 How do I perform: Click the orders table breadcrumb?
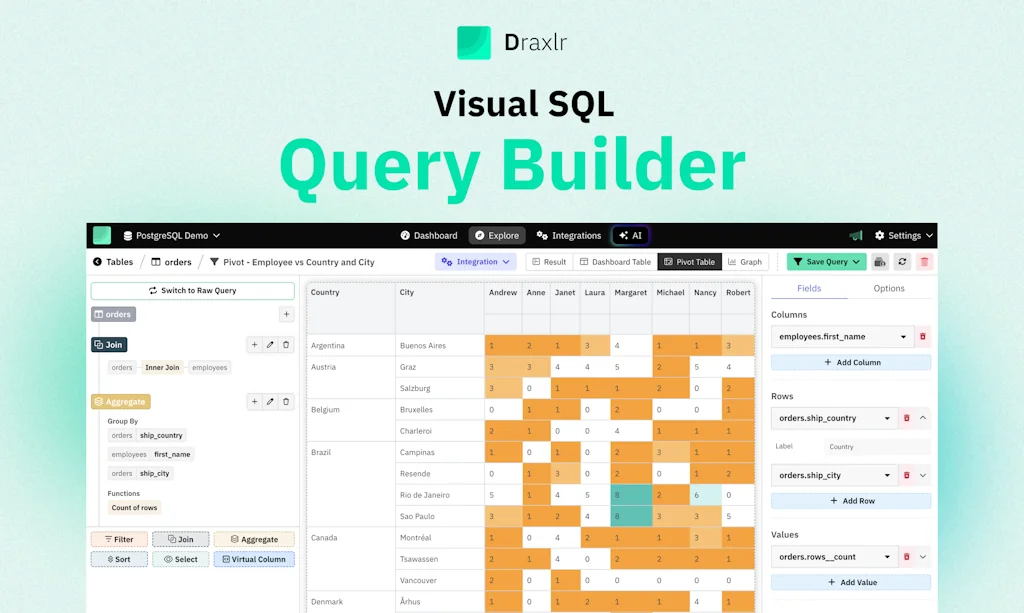click(x=172, y=262)
